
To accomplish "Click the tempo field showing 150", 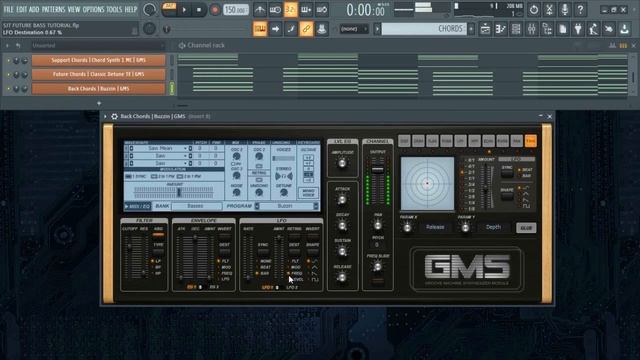I will [x=236, y=10].
